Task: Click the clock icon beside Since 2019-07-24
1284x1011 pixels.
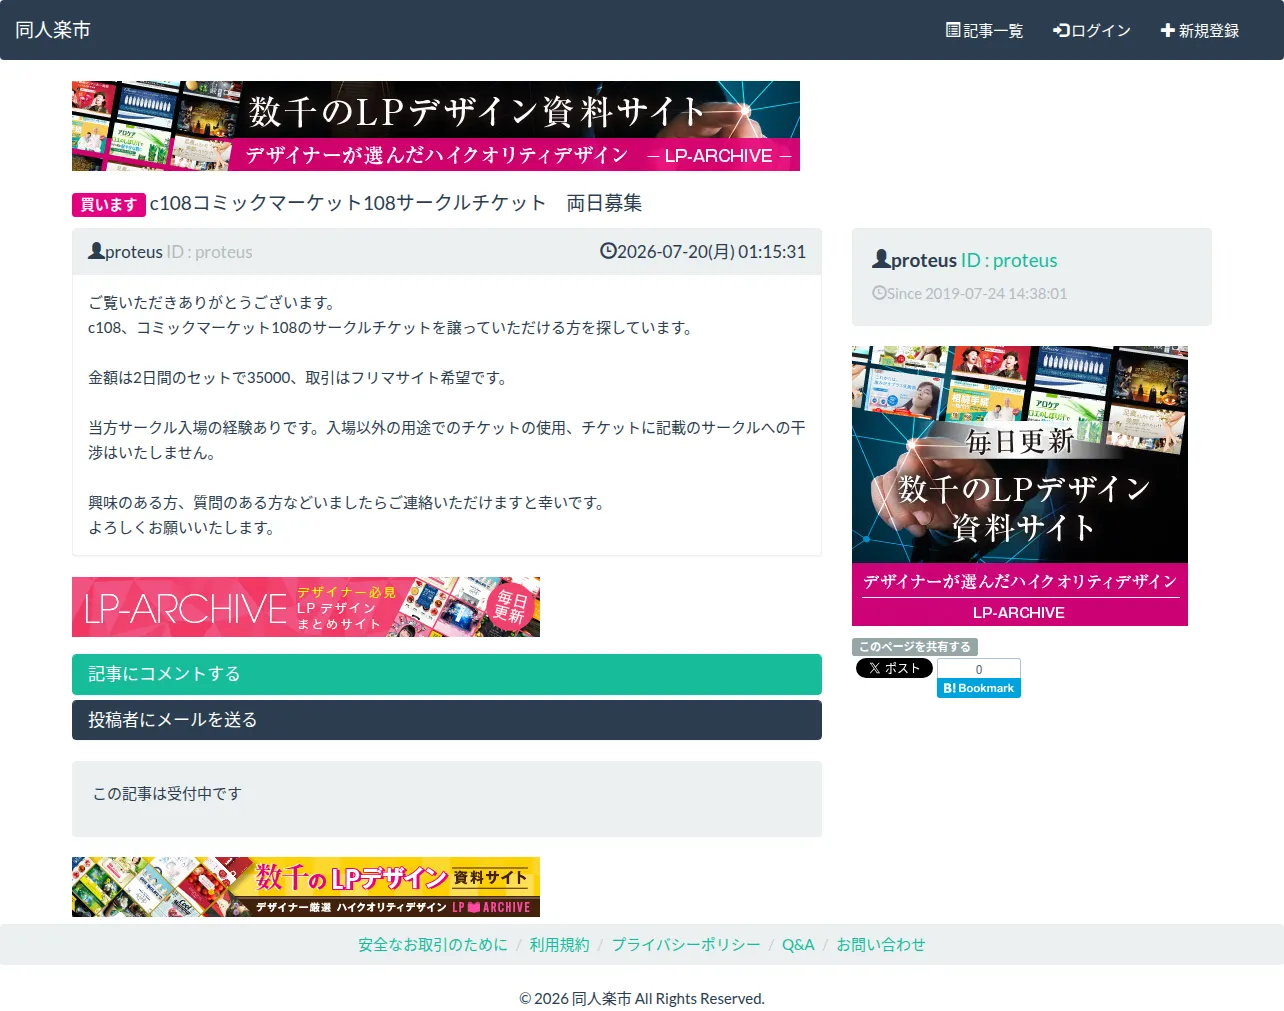Action: point(879,293)
